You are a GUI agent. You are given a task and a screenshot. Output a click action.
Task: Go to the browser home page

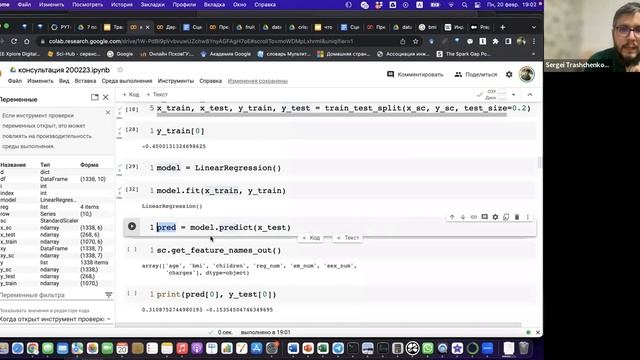(x=27, y=41)
